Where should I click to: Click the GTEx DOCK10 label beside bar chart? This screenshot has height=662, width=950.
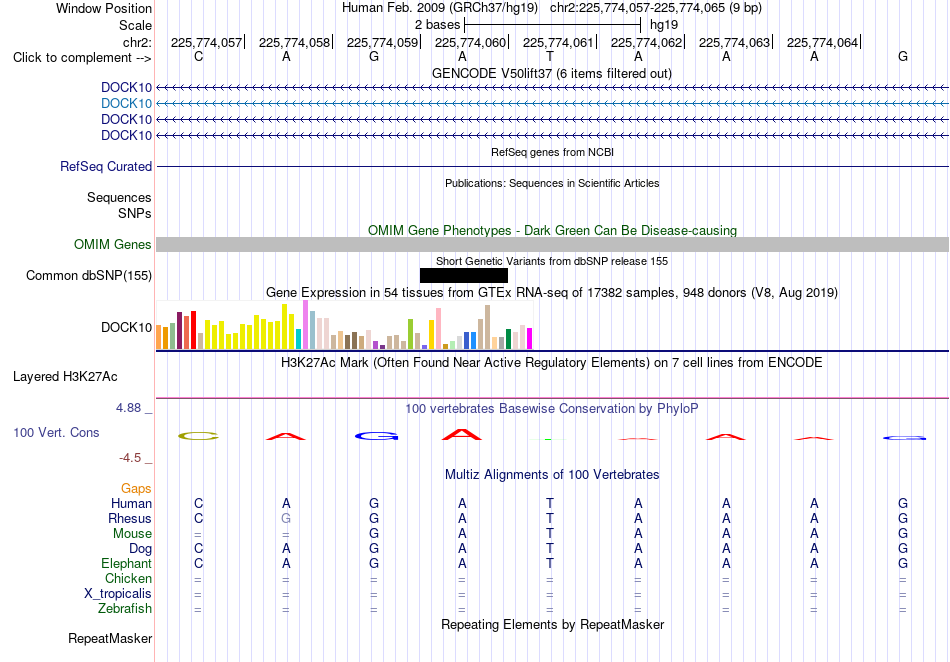[x=127, y=328]
